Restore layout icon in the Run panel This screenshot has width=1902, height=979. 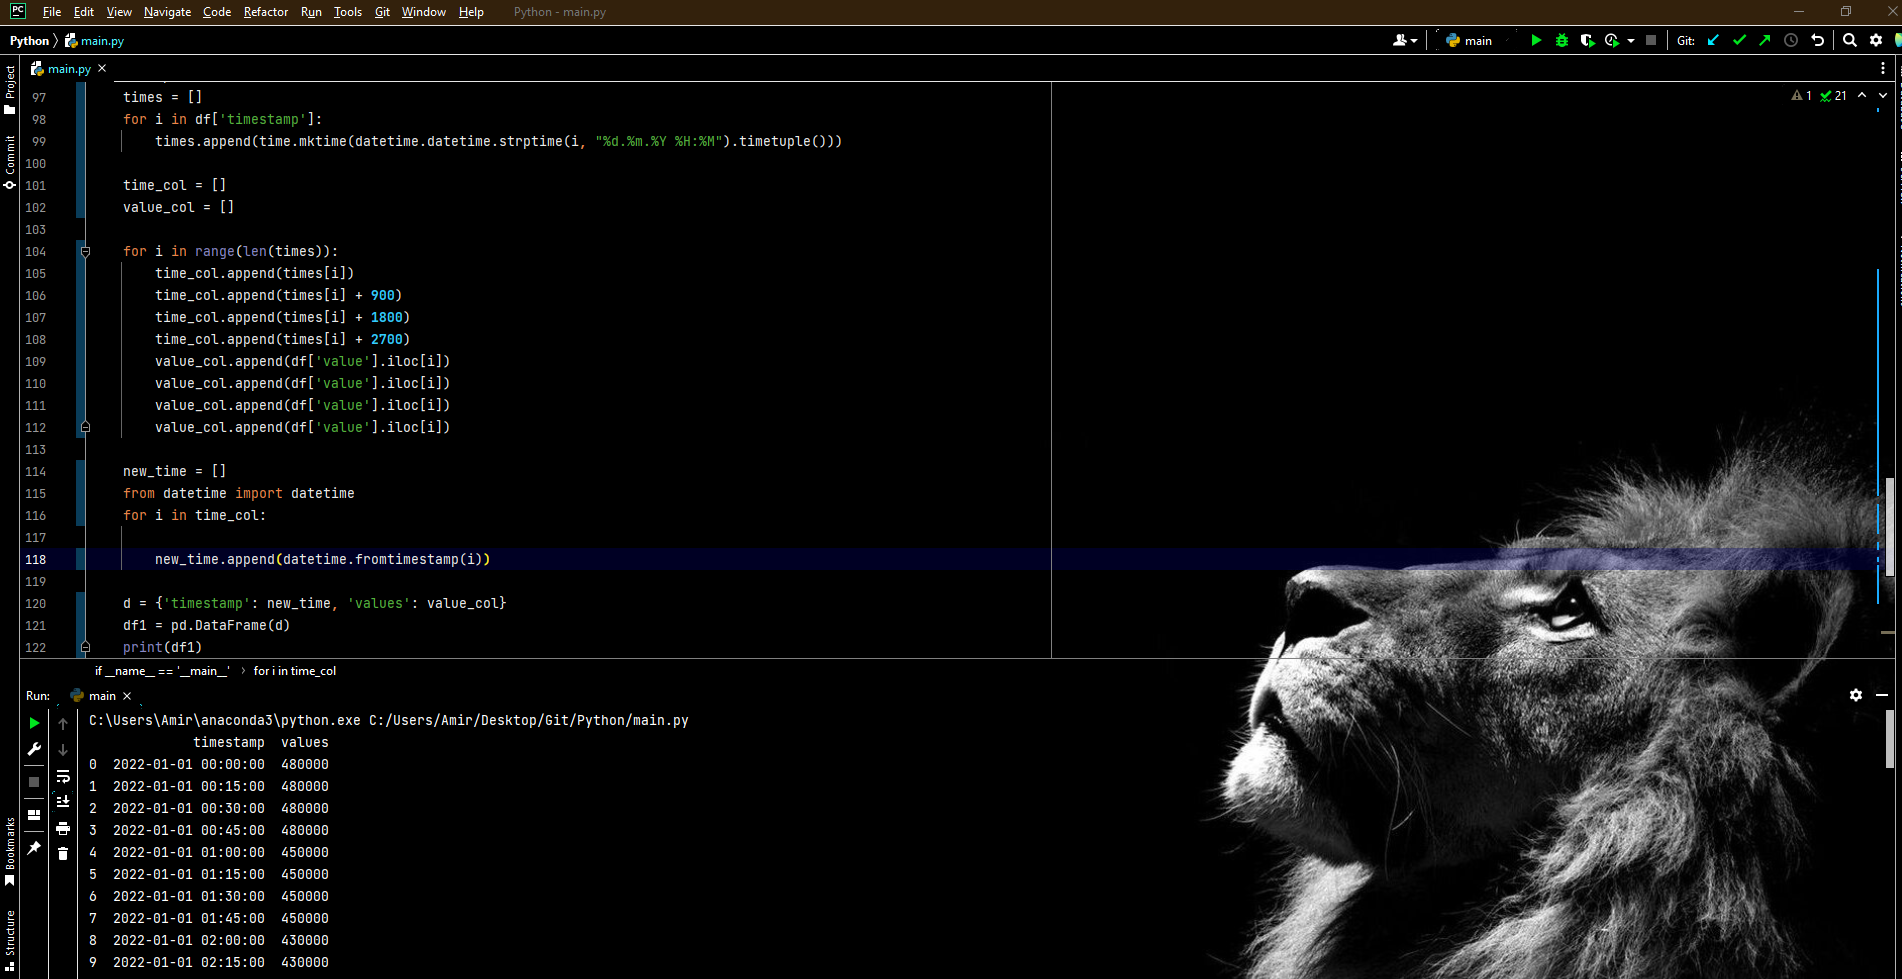click(x=34, y=815)
